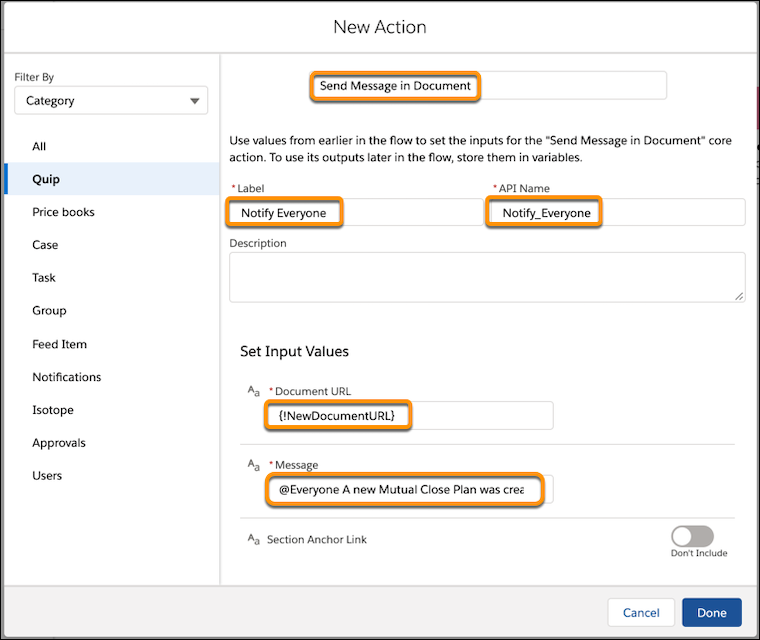760x640 pixels.
Task: Click the Section Anchor Link label
Action: tap(317, 539)
